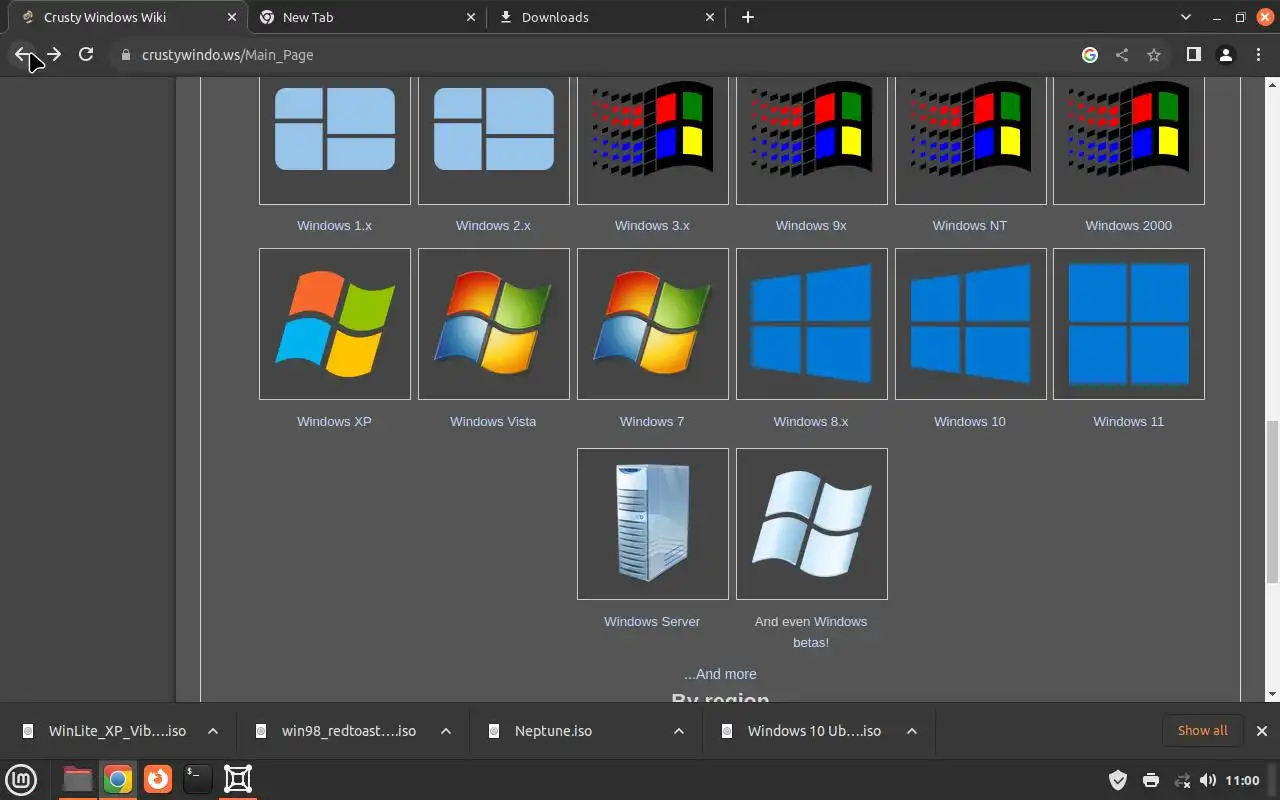Open the Windows 8.x logo thumbnail
Screen dimensions: 1280x800
pos(812,324)
